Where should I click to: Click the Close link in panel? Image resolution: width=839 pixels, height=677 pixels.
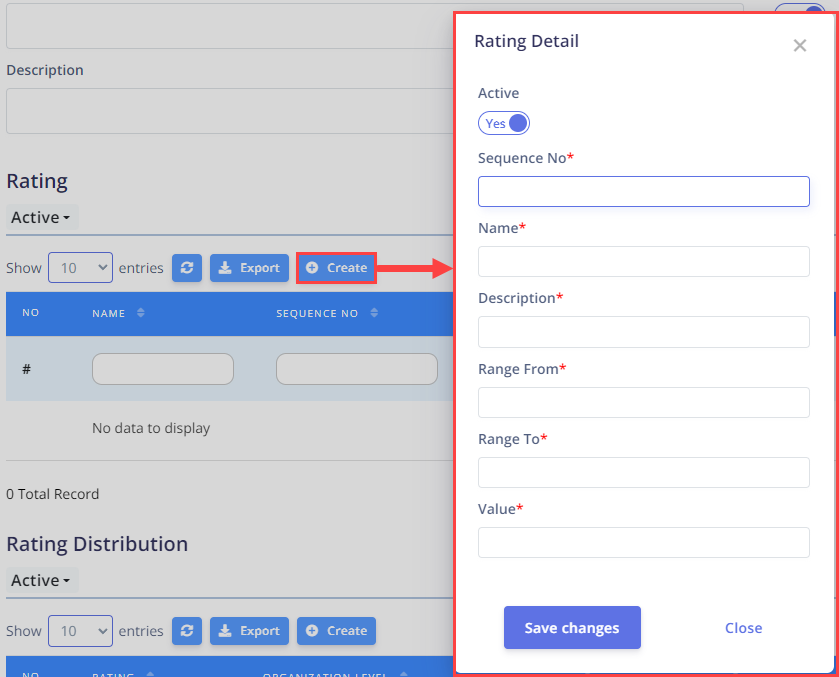tap(743, 628)
